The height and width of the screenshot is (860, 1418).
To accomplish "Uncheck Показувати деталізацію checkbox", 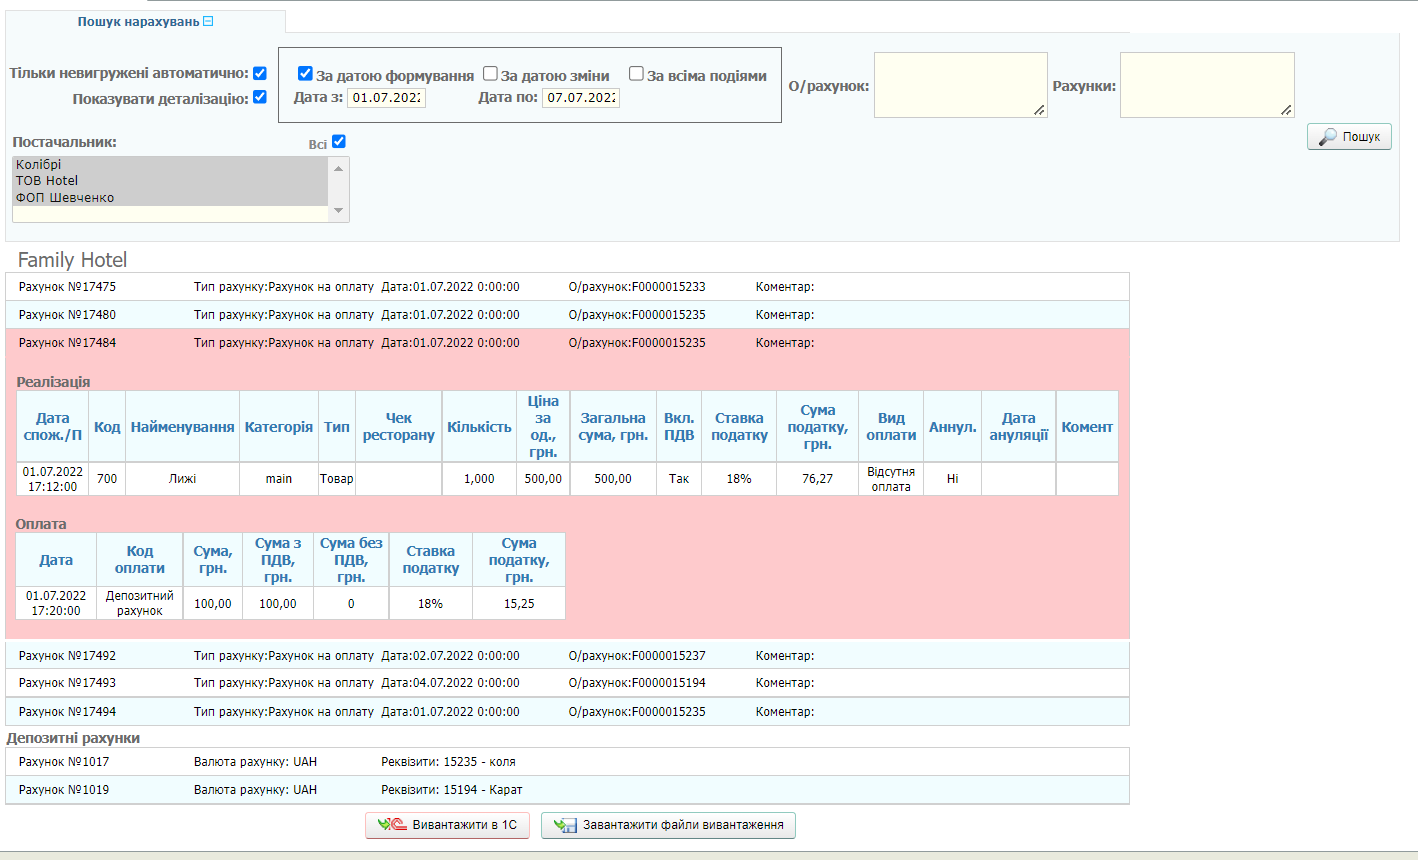I will tap(260, 97).
